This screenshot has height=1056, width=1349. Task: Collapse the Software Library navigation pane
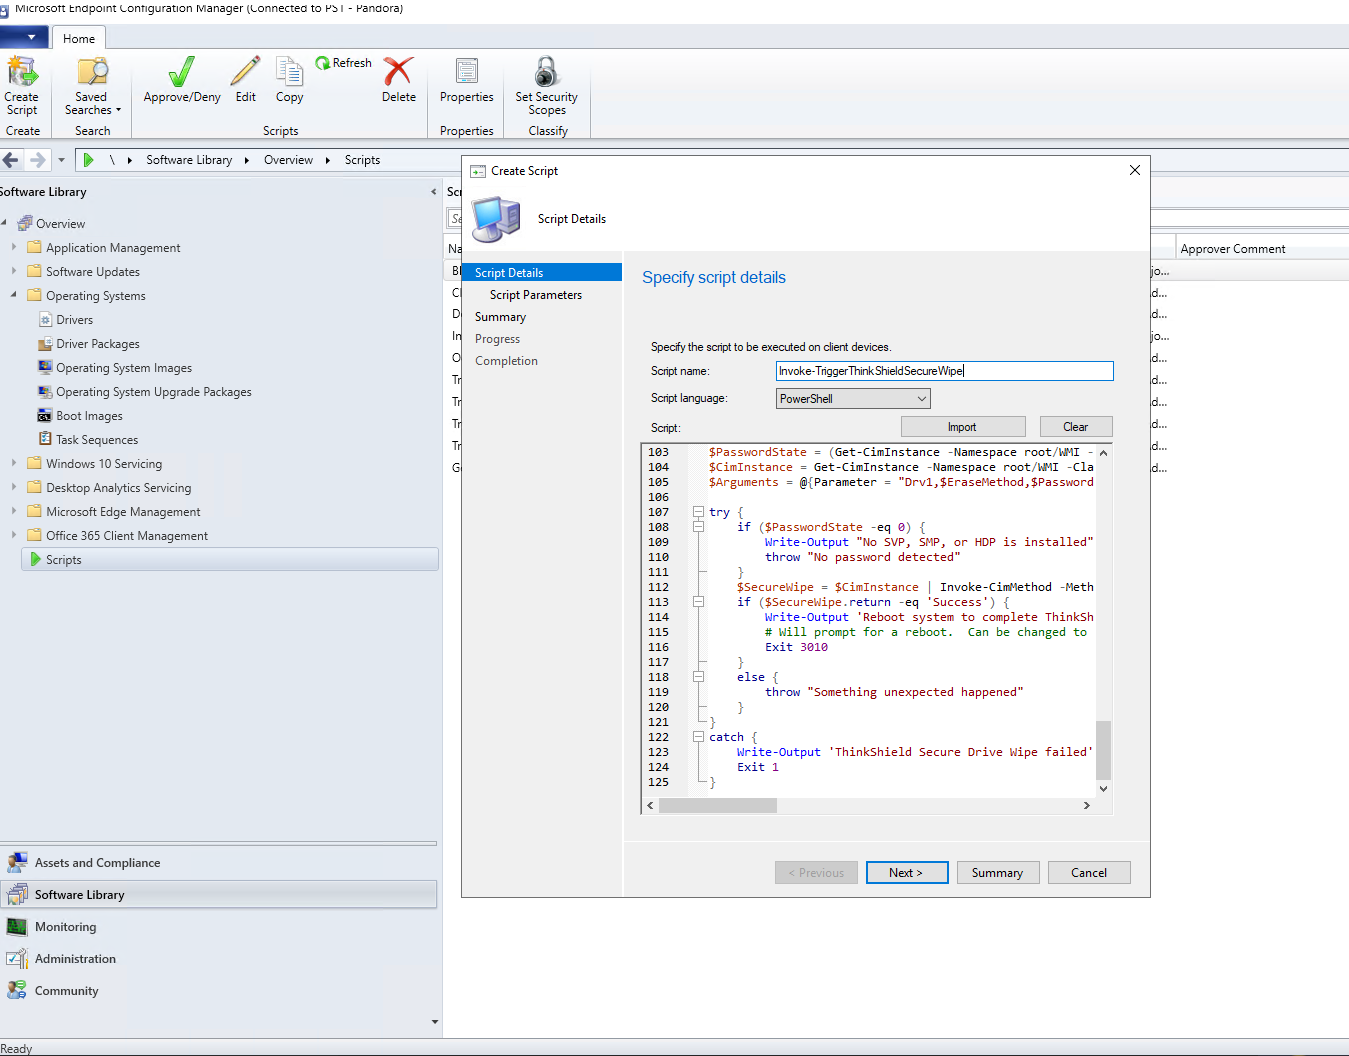pos(433,192)
